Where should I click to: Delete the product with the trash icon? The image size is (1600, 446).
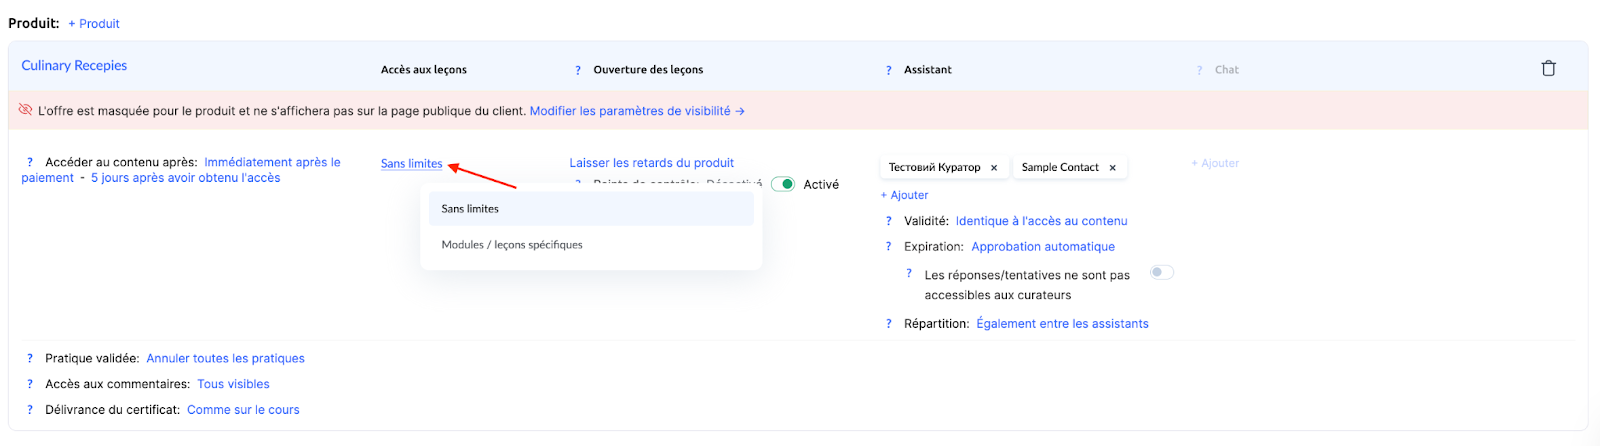[x=1548, y=69]
